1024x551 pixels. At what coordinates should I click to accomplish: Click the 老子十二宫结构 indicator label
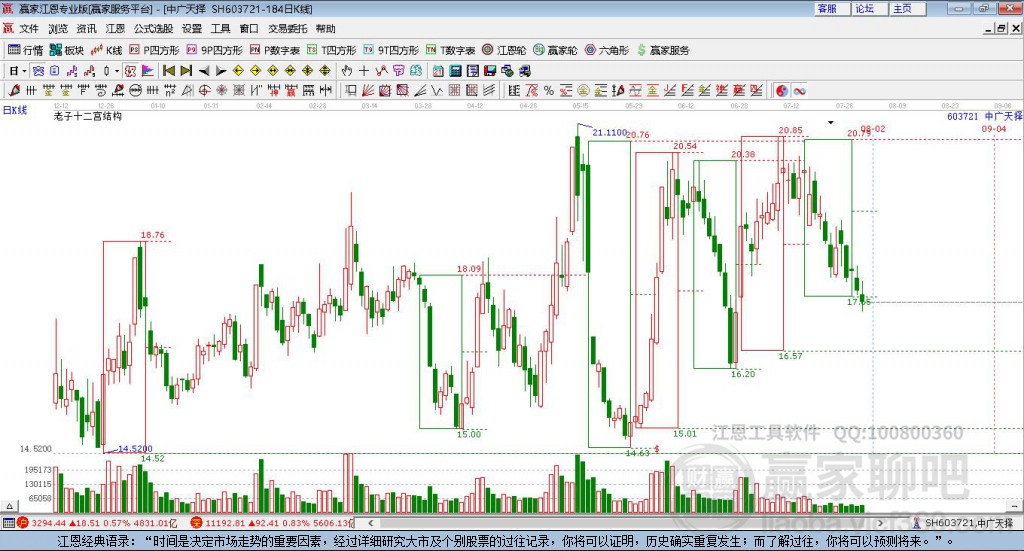coord(88,116)
